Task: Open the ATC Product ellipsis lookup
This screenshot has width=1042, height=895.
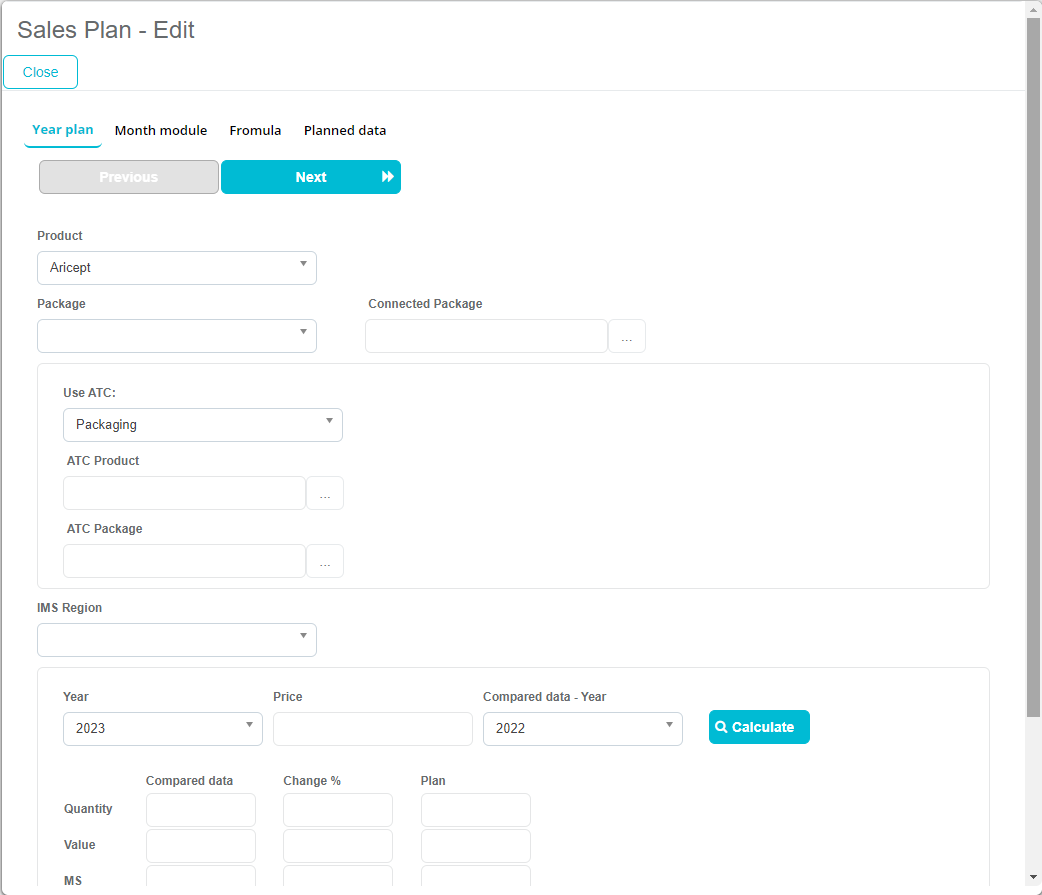Action: [325, 494]
